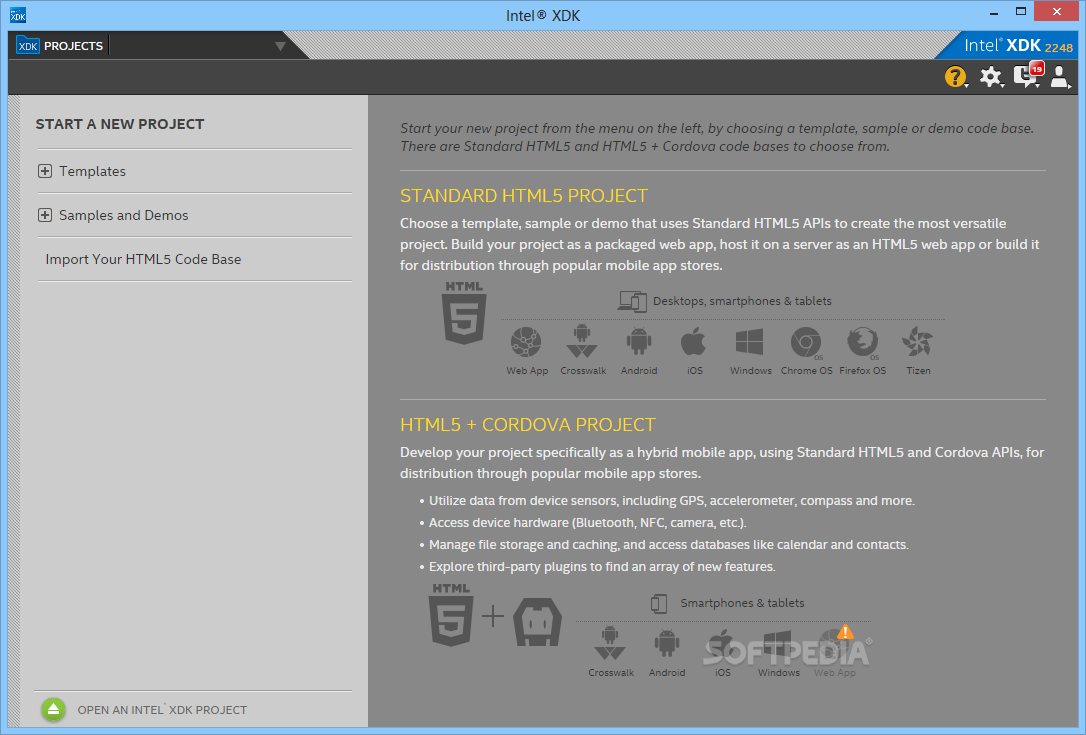This screenshot has height=735, width=1086.
Task: Click the Tizen pinwheel icon
Action: [918, 342]
